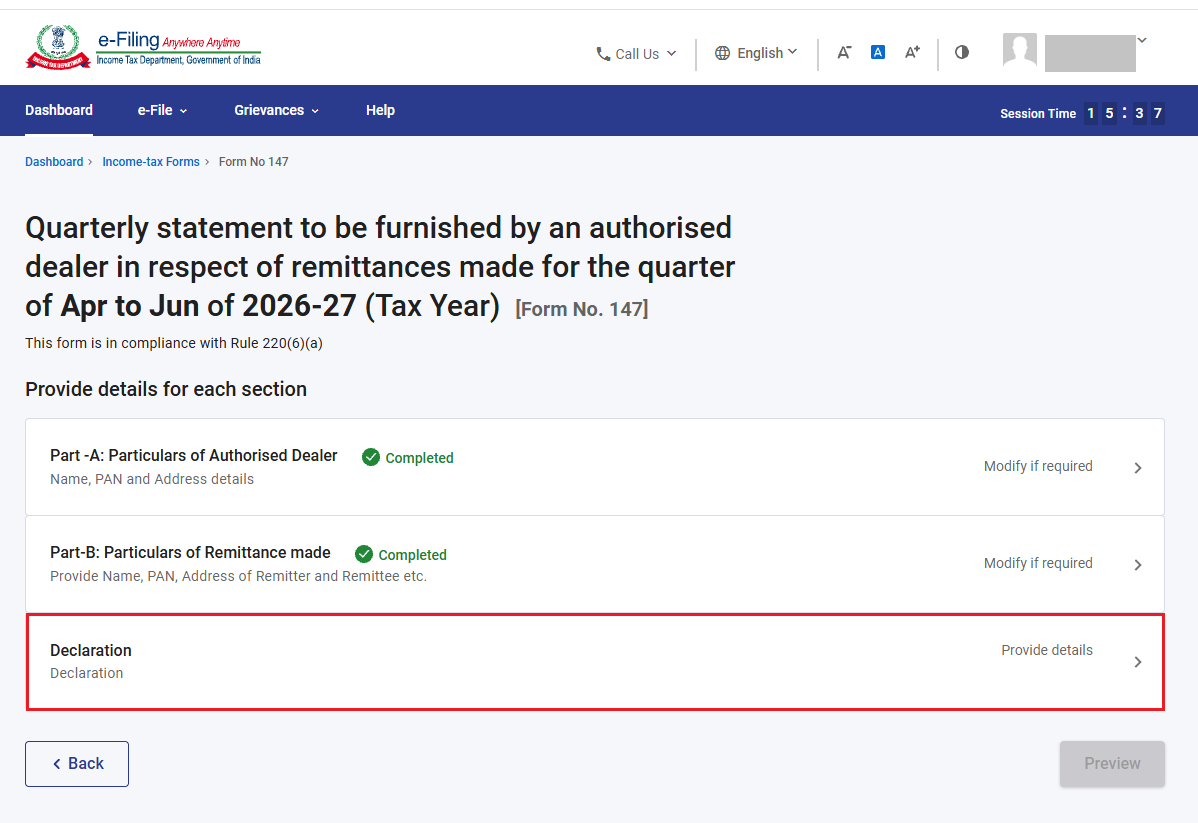The height and width of the screenshot is (823, 1198).
Task: Click the increase font size A+ icon
Action: point(912,52)
